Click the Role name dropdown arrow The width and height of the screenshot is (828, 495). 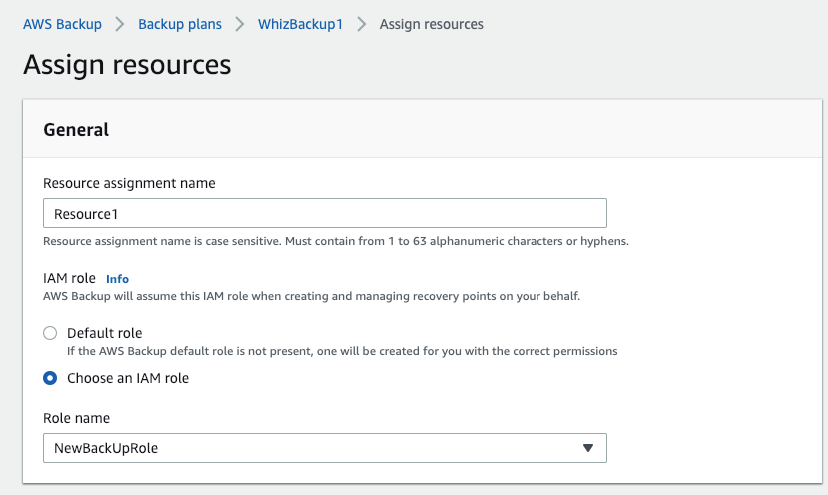[588, 448]
